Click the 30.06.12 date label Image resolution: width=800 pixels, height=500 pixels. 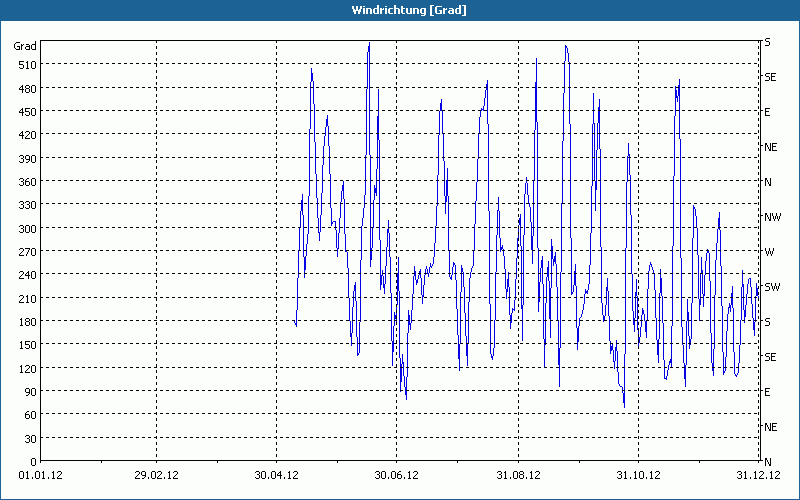[396, 476]
